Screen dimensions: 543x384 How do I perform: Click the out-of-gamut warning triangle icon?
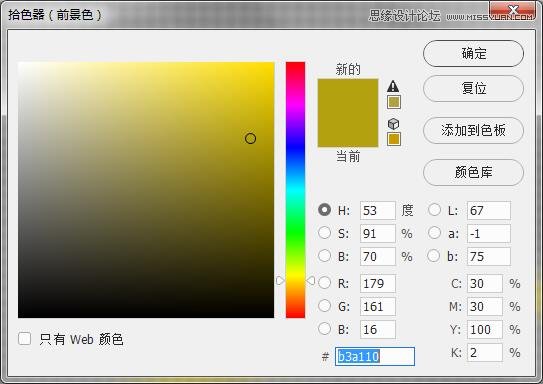pos(393,86)
